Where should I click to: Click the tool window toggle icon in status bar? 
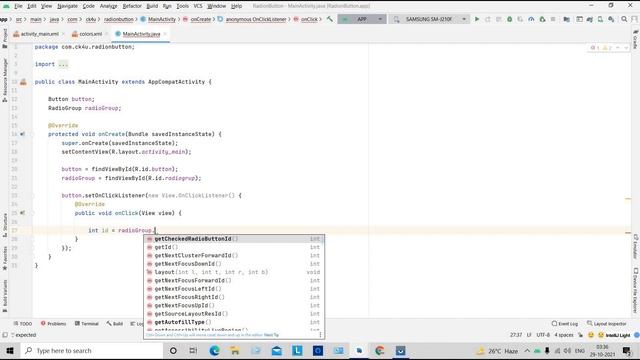(x=5, y=335)
